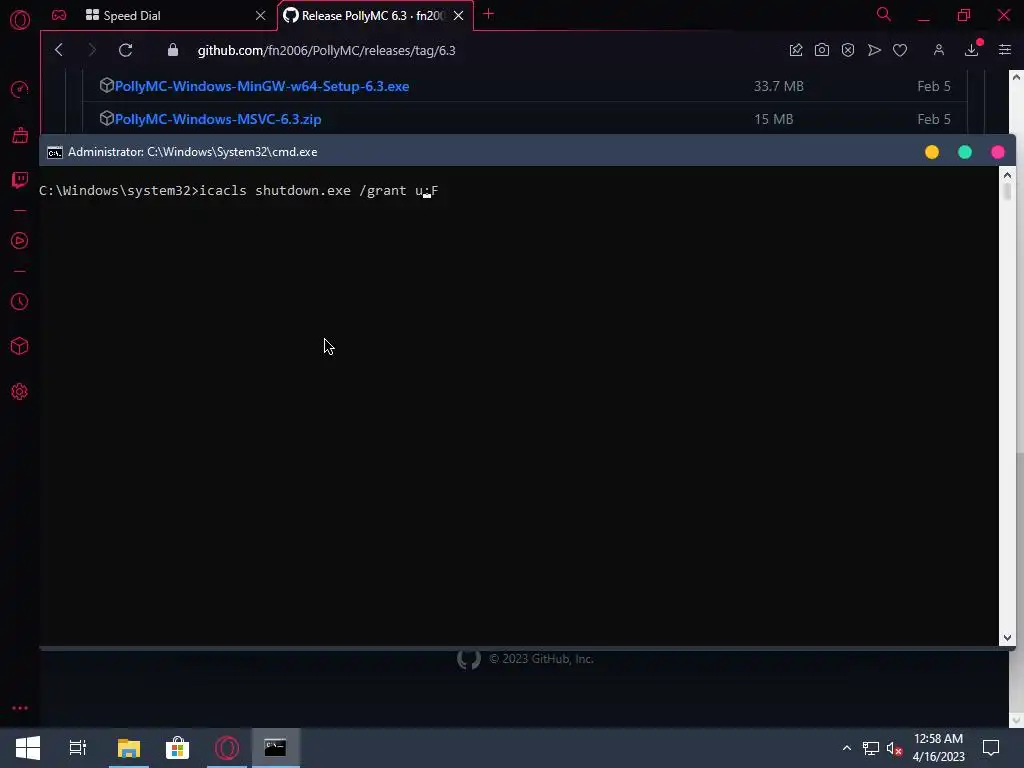Open the profile account icon
1024x768 pixels.
tap(938, 50)
